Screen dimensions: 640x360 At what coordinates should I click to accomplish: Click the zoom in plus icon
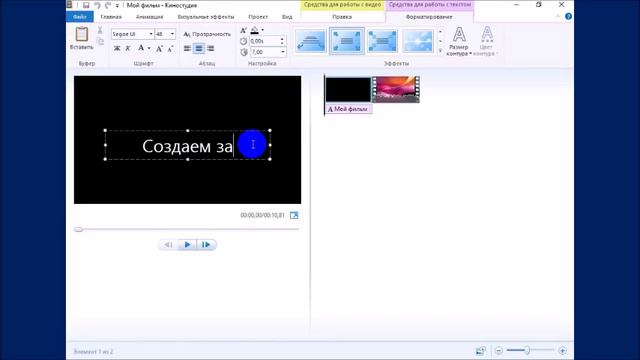coord(562,351)
